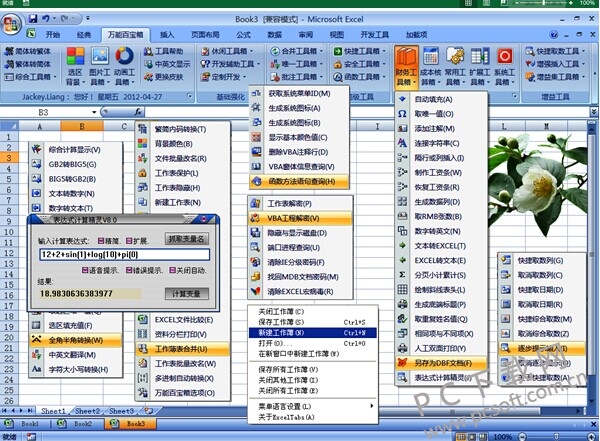Screen dimensions: 600x441
Task: Select column B header
Action: click(82, 126)
